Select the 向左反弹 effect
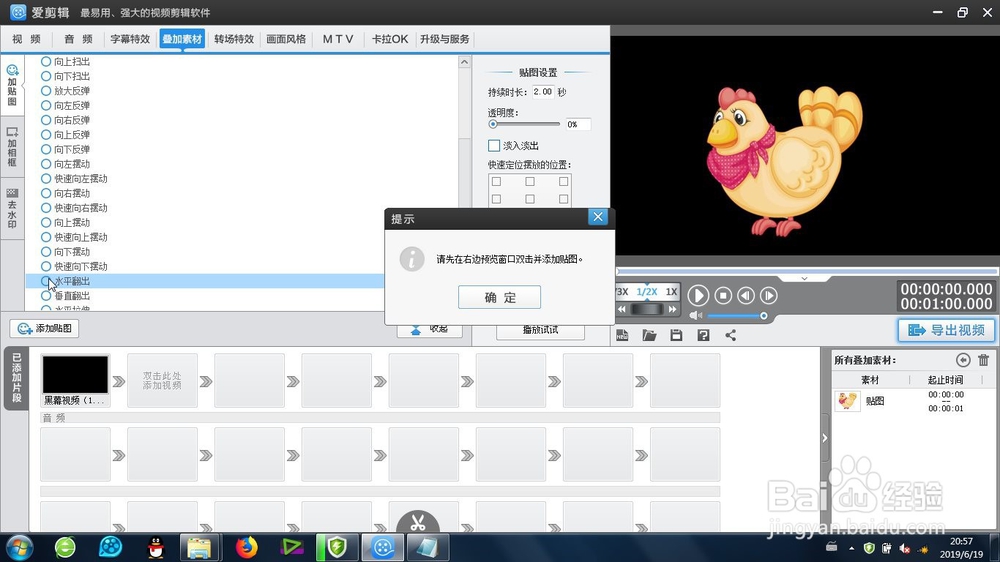 point(65,105)
